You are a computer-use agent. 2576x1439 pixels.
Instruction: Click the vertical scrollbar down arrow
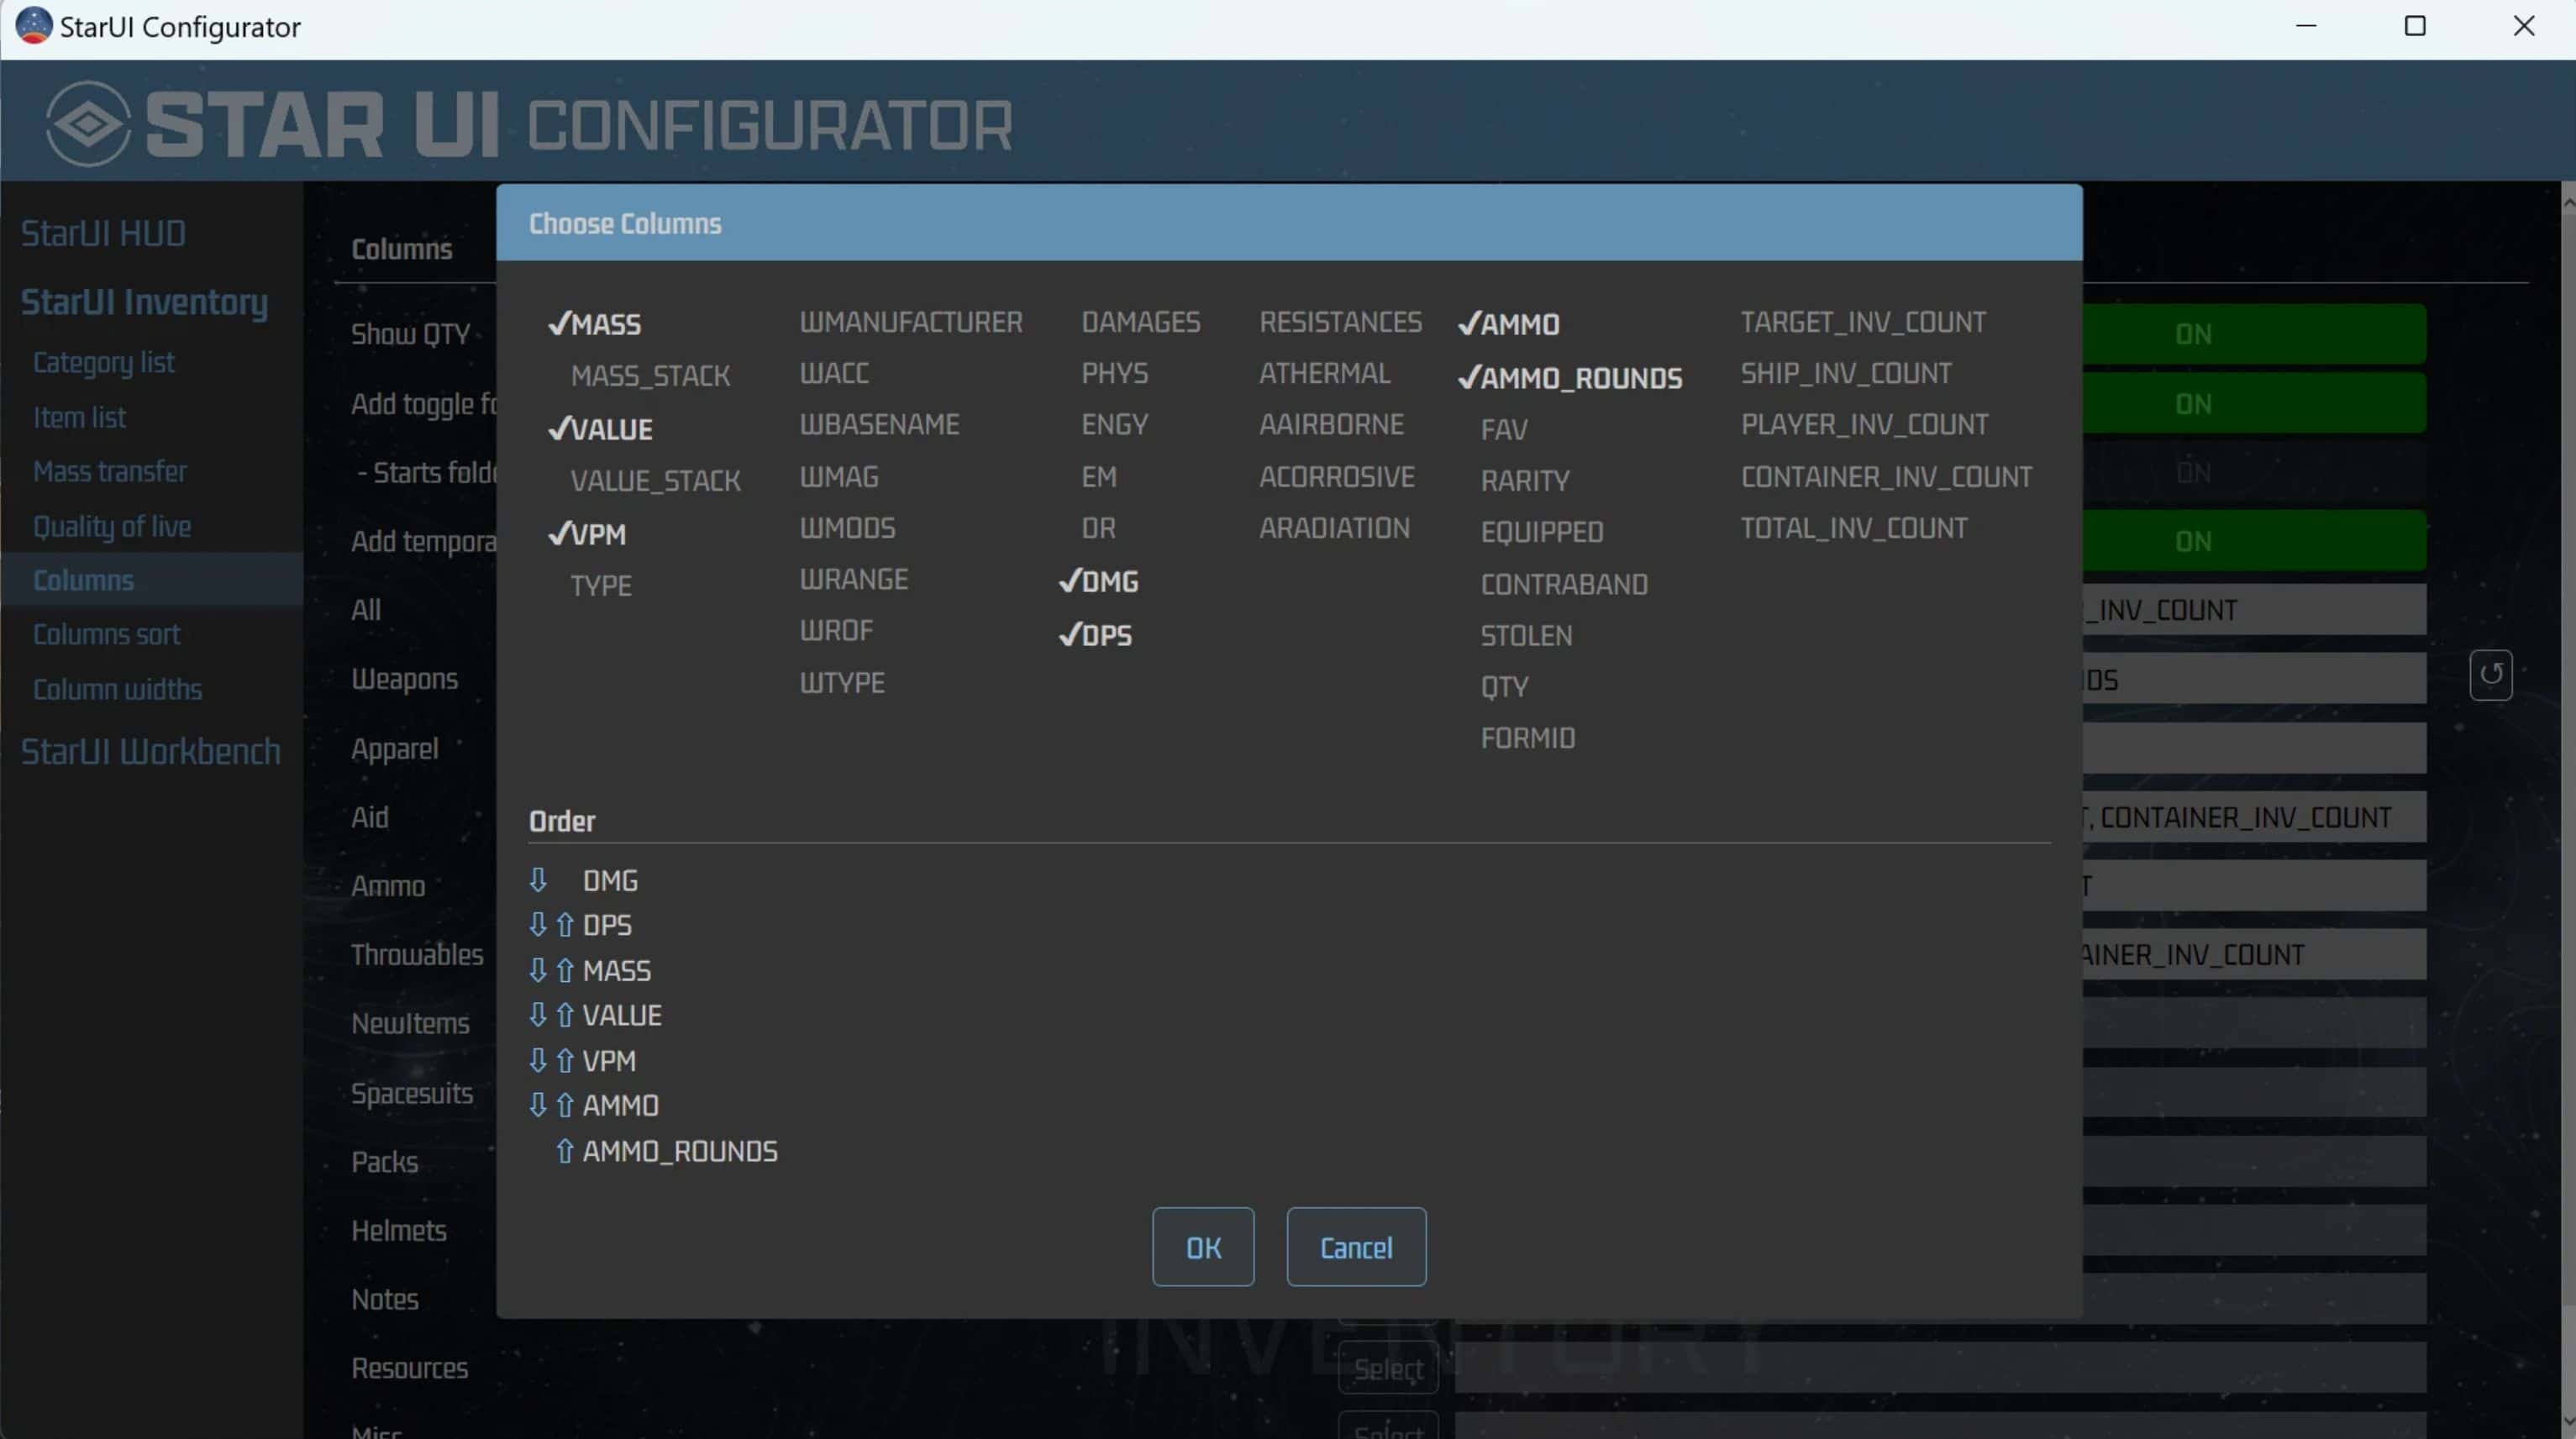click(2568, 1421)
